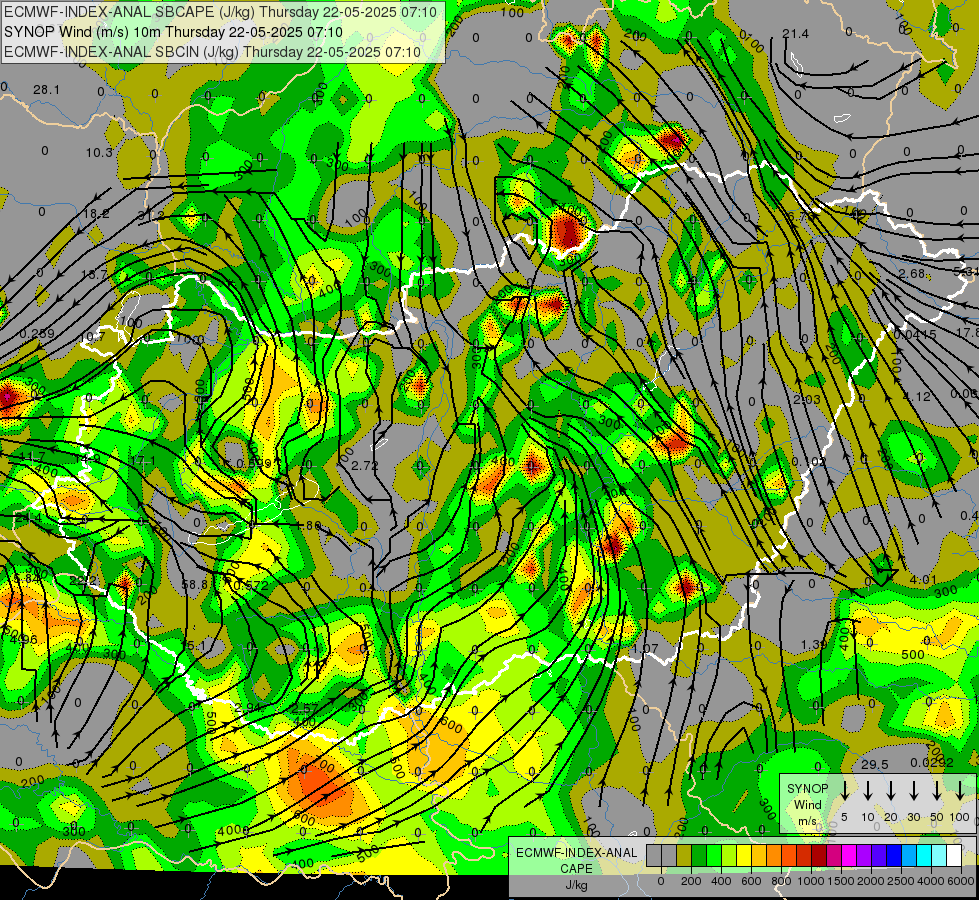Click the map value '0.572'

250,585
